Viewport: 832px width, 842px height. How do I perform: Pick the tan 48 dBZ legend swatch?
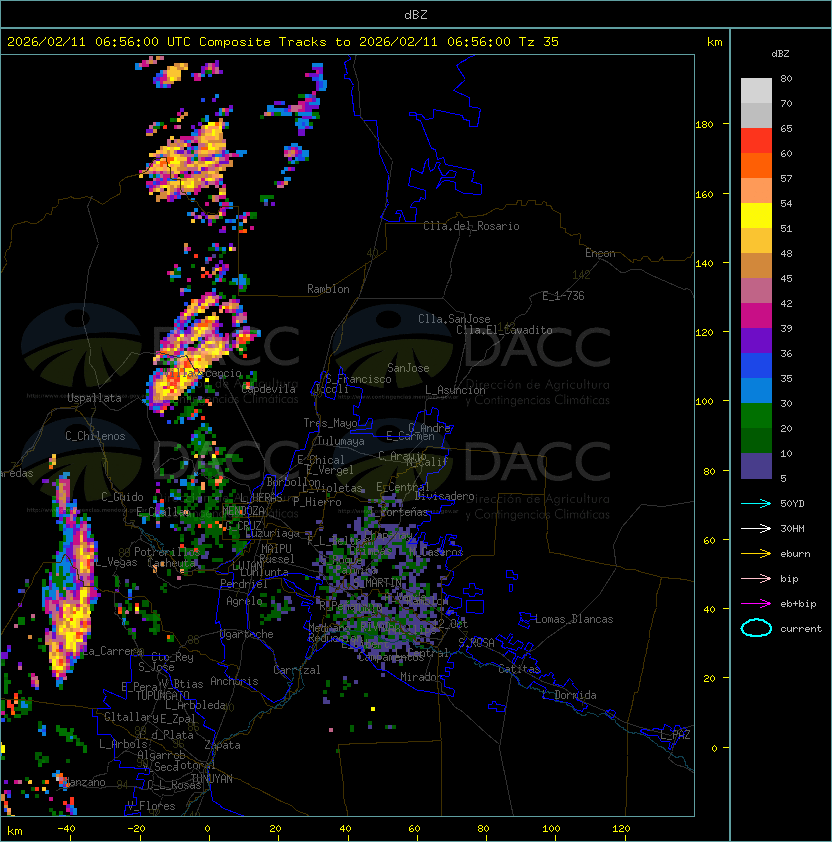point(756,266)
